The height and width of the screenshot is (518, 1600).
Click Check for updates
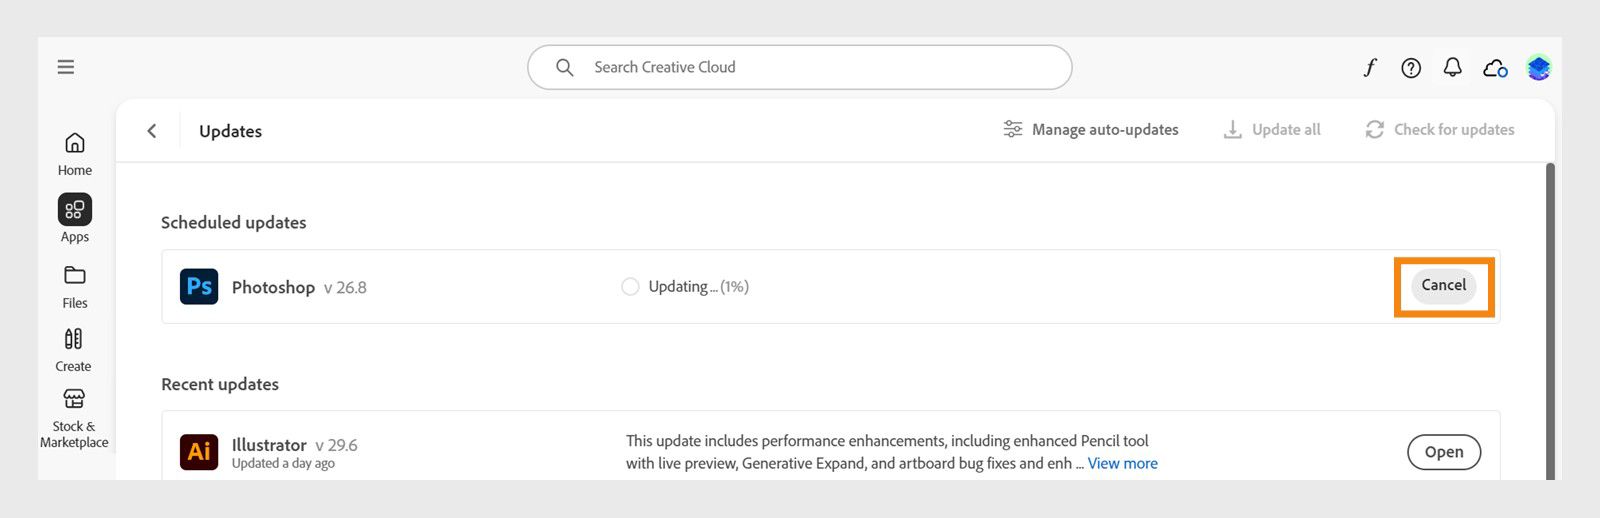1440,130
